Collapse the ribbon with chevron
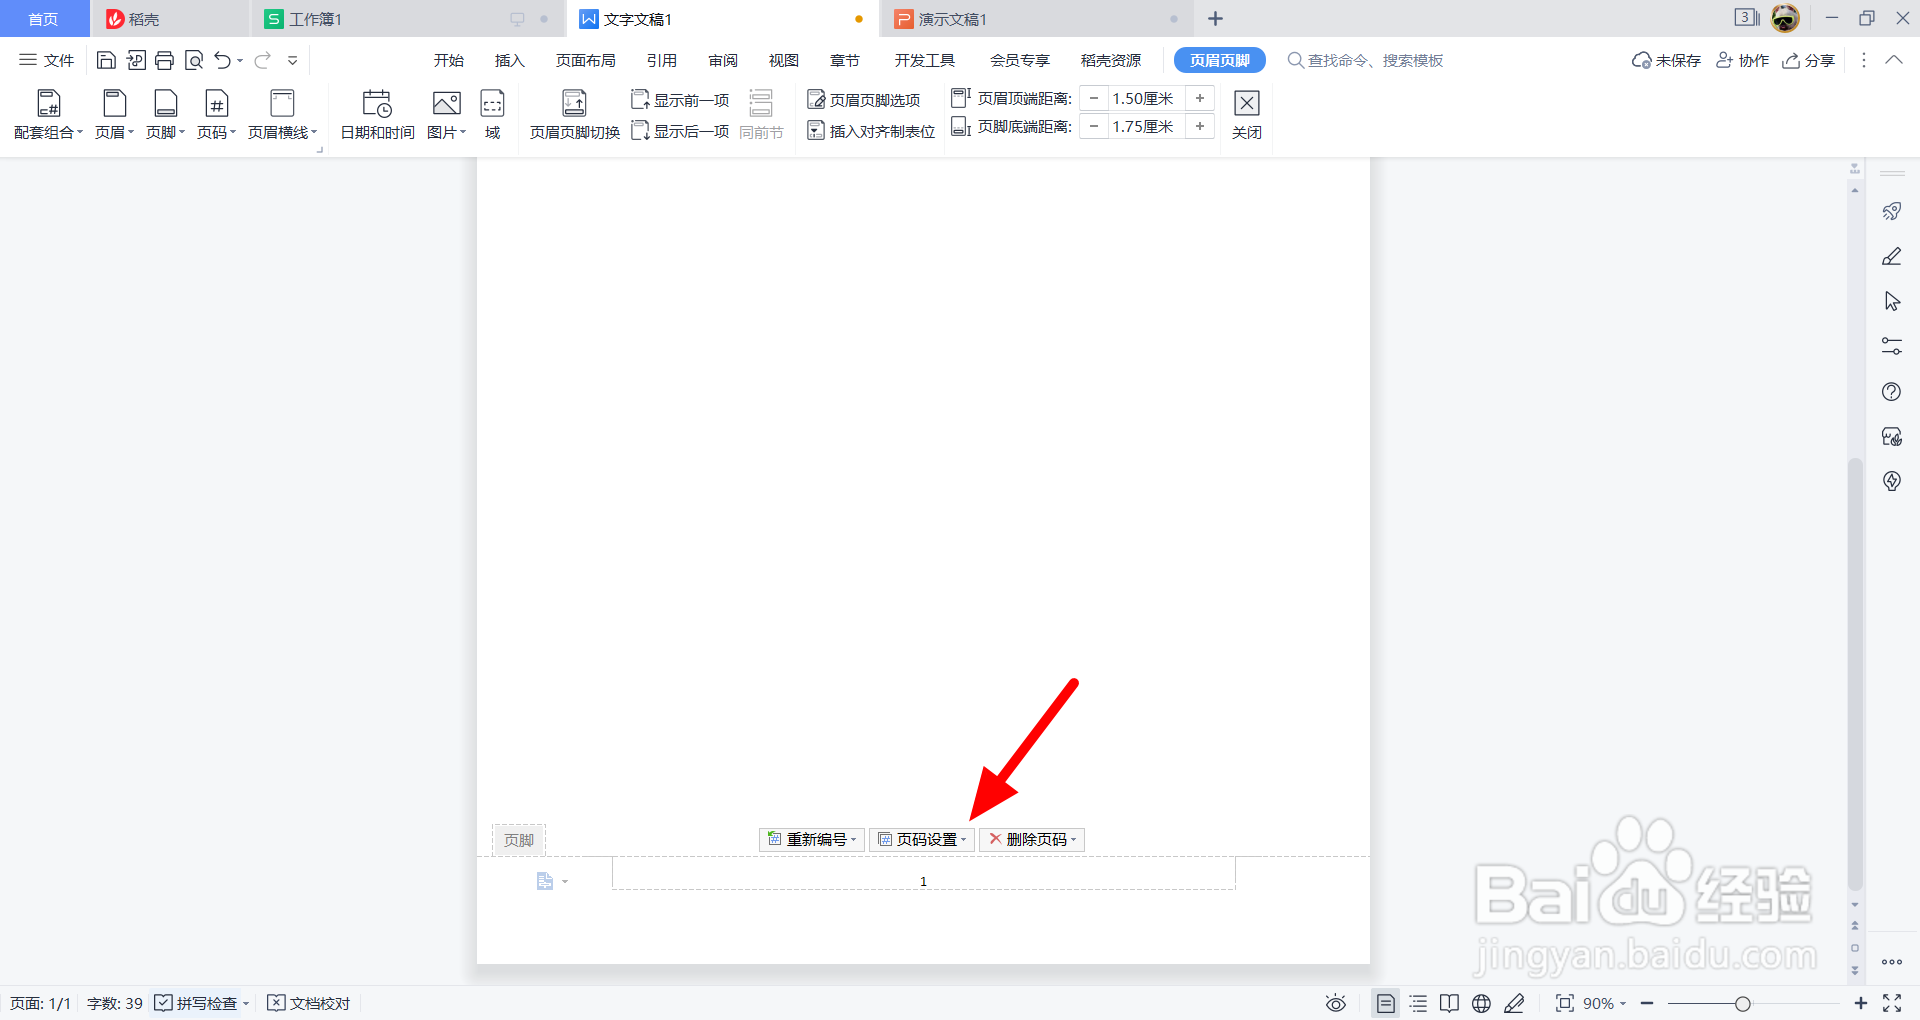This screenshot has width=1920, height=1020. point(1894,60)
